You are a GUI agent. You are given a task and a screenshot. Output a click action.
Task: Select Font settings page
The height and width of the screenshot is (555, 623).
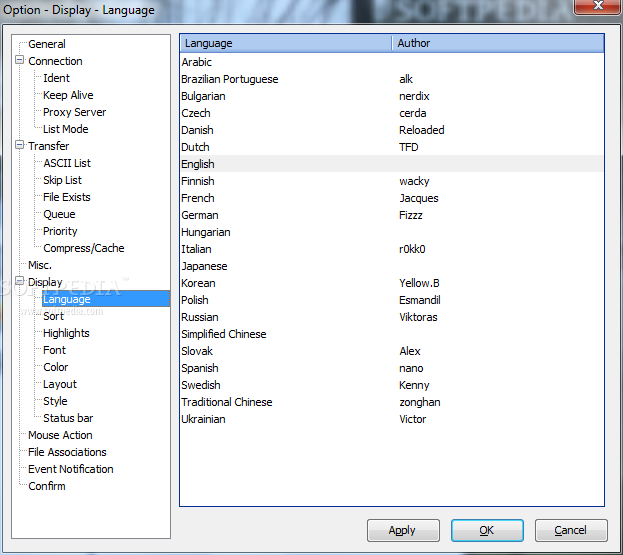(x=54, y=350)
